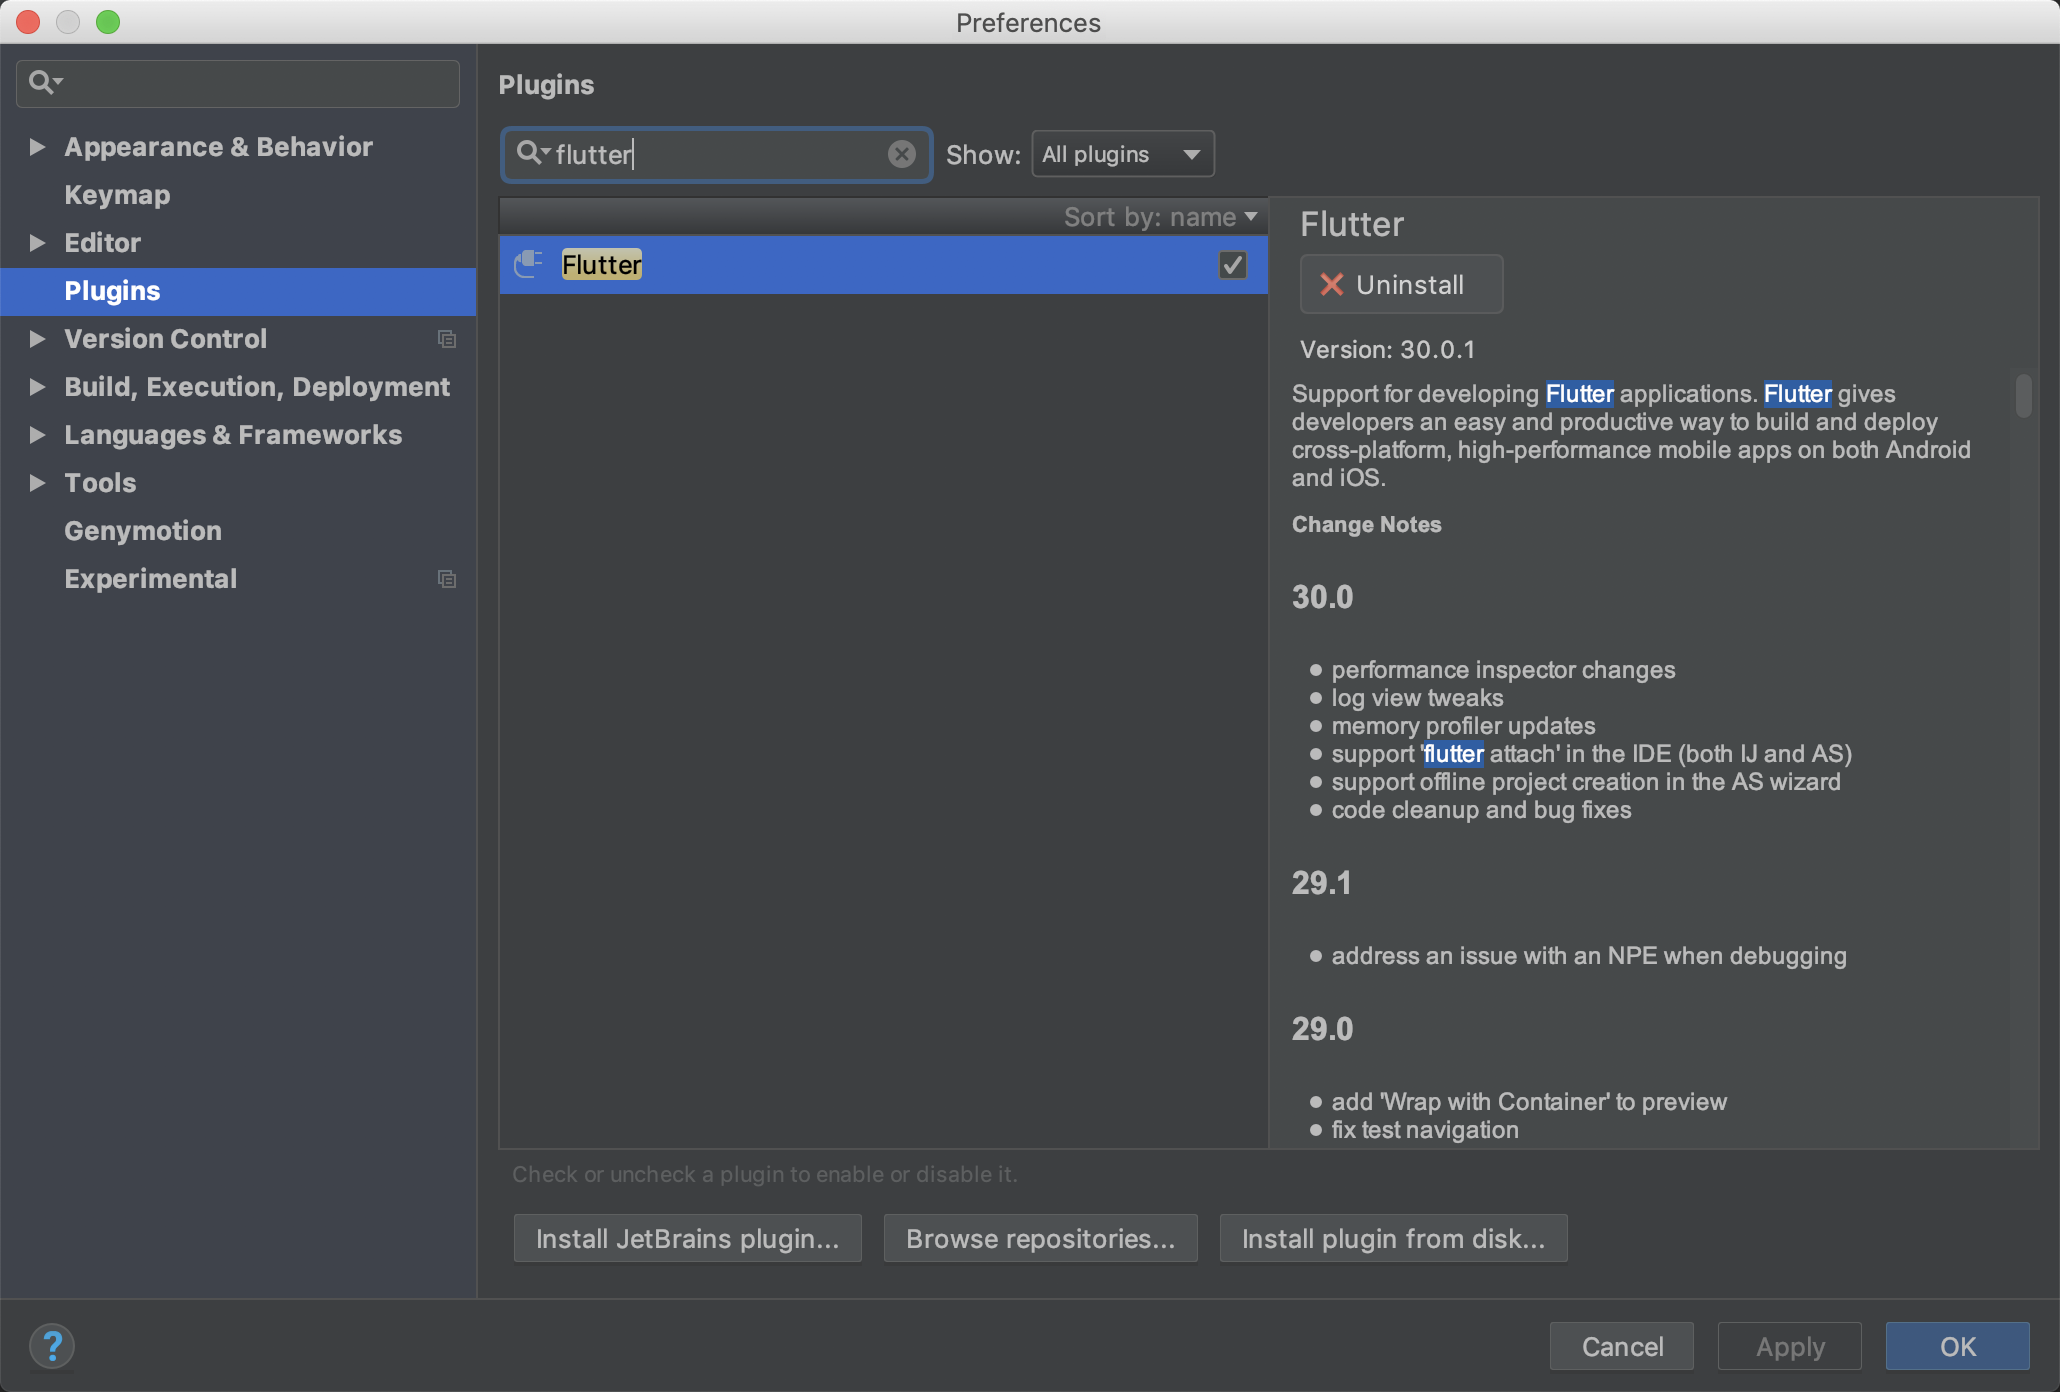Open Appearance & Behavior settings
2060x1392 pixels.
point(218,147)
